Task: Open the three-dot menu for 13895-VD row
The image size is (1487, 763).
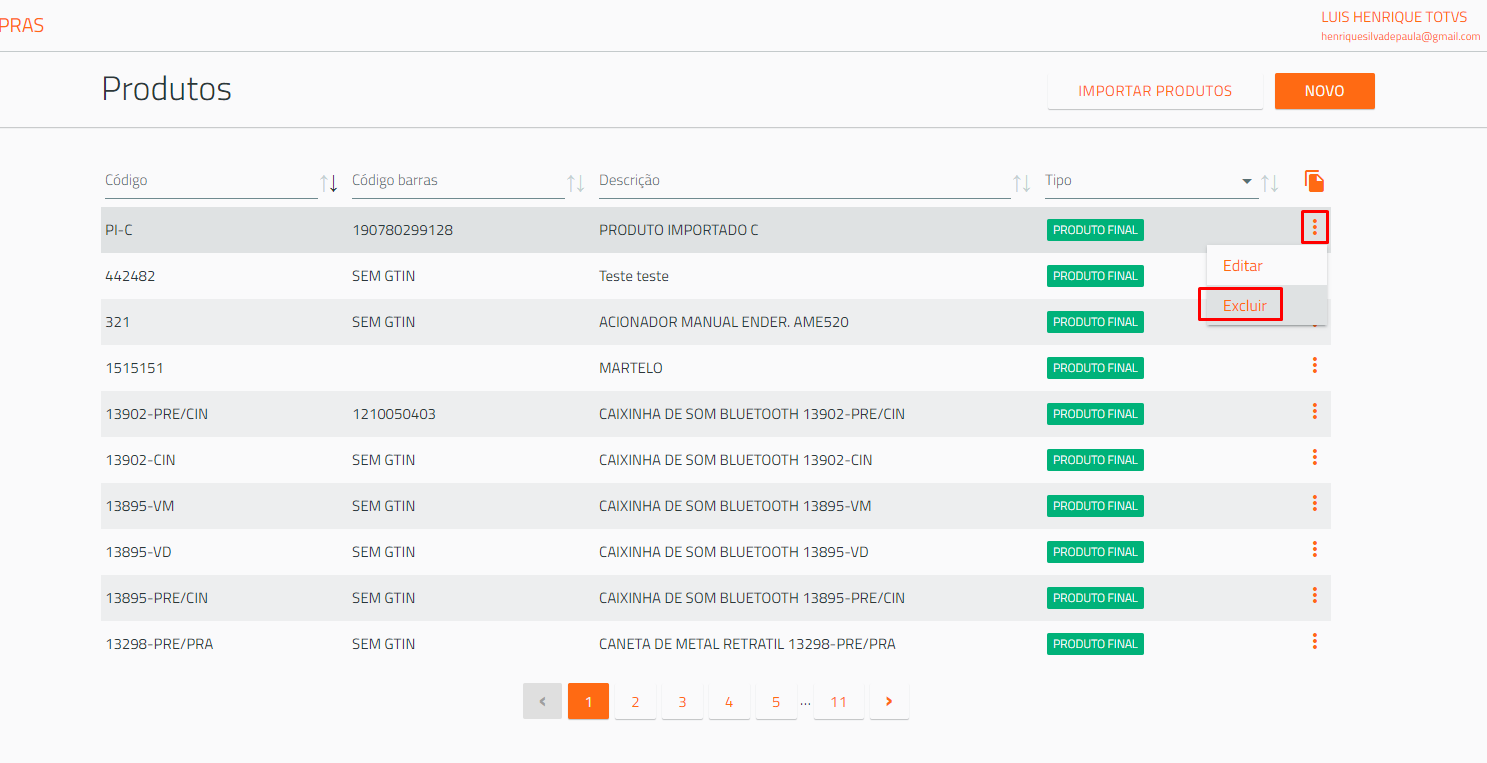Action: (x=1314, y=550)
